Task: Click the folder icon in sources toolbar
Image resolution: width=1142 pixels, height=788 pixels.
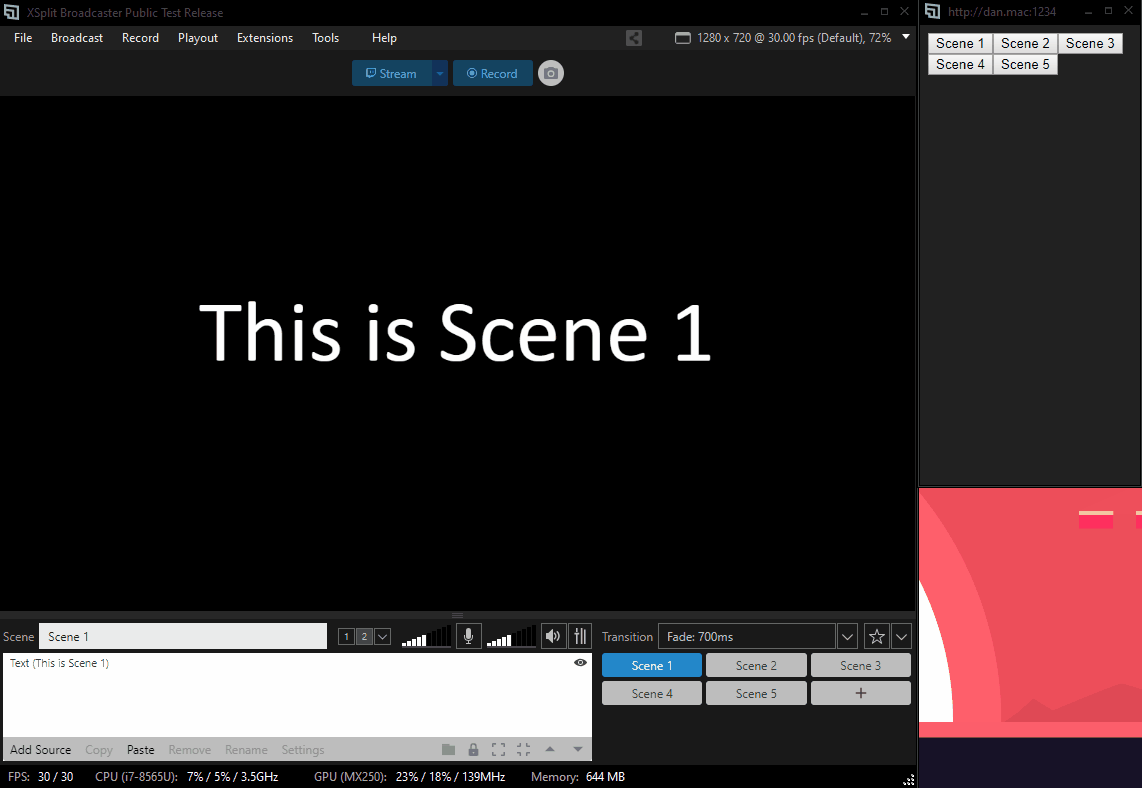Action: pos(449,749)
